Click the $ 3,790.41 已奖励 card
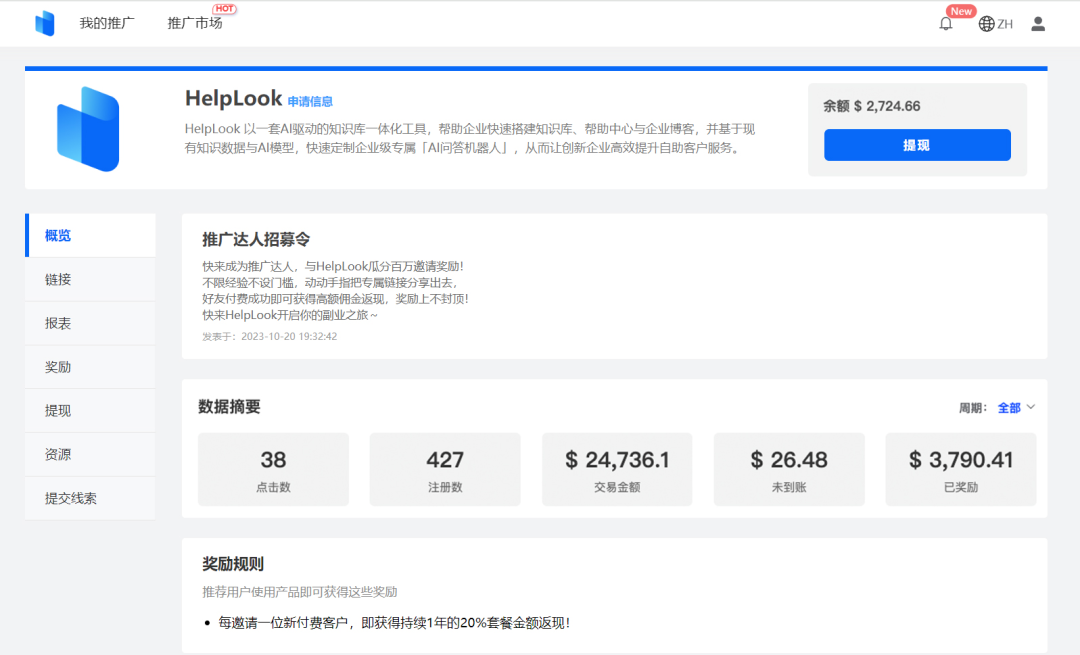Screen dimensions: 1080x655 coord(961,469)
